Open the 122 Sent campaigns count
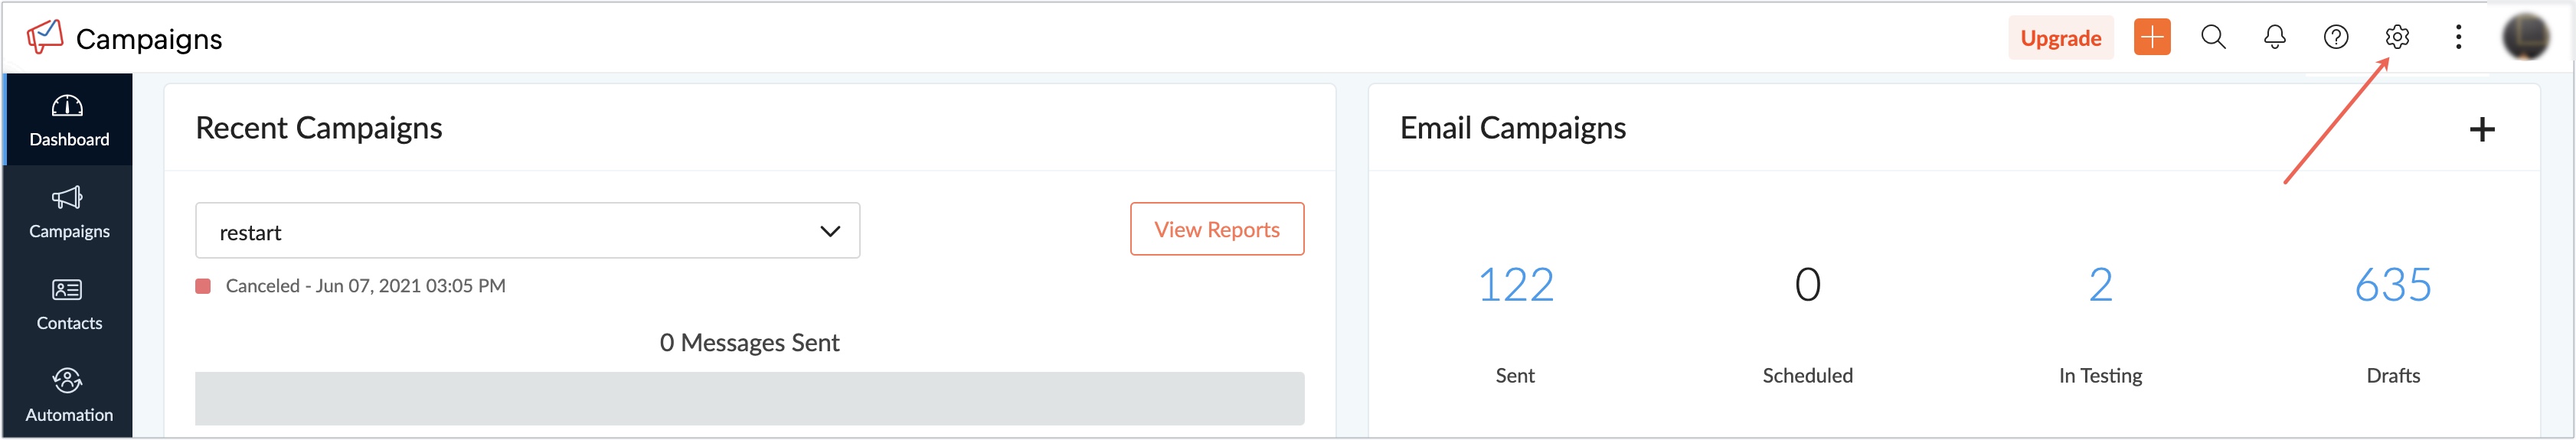Image resolution: width=2576 pixels, height=440 pixels. (1515, 285)
